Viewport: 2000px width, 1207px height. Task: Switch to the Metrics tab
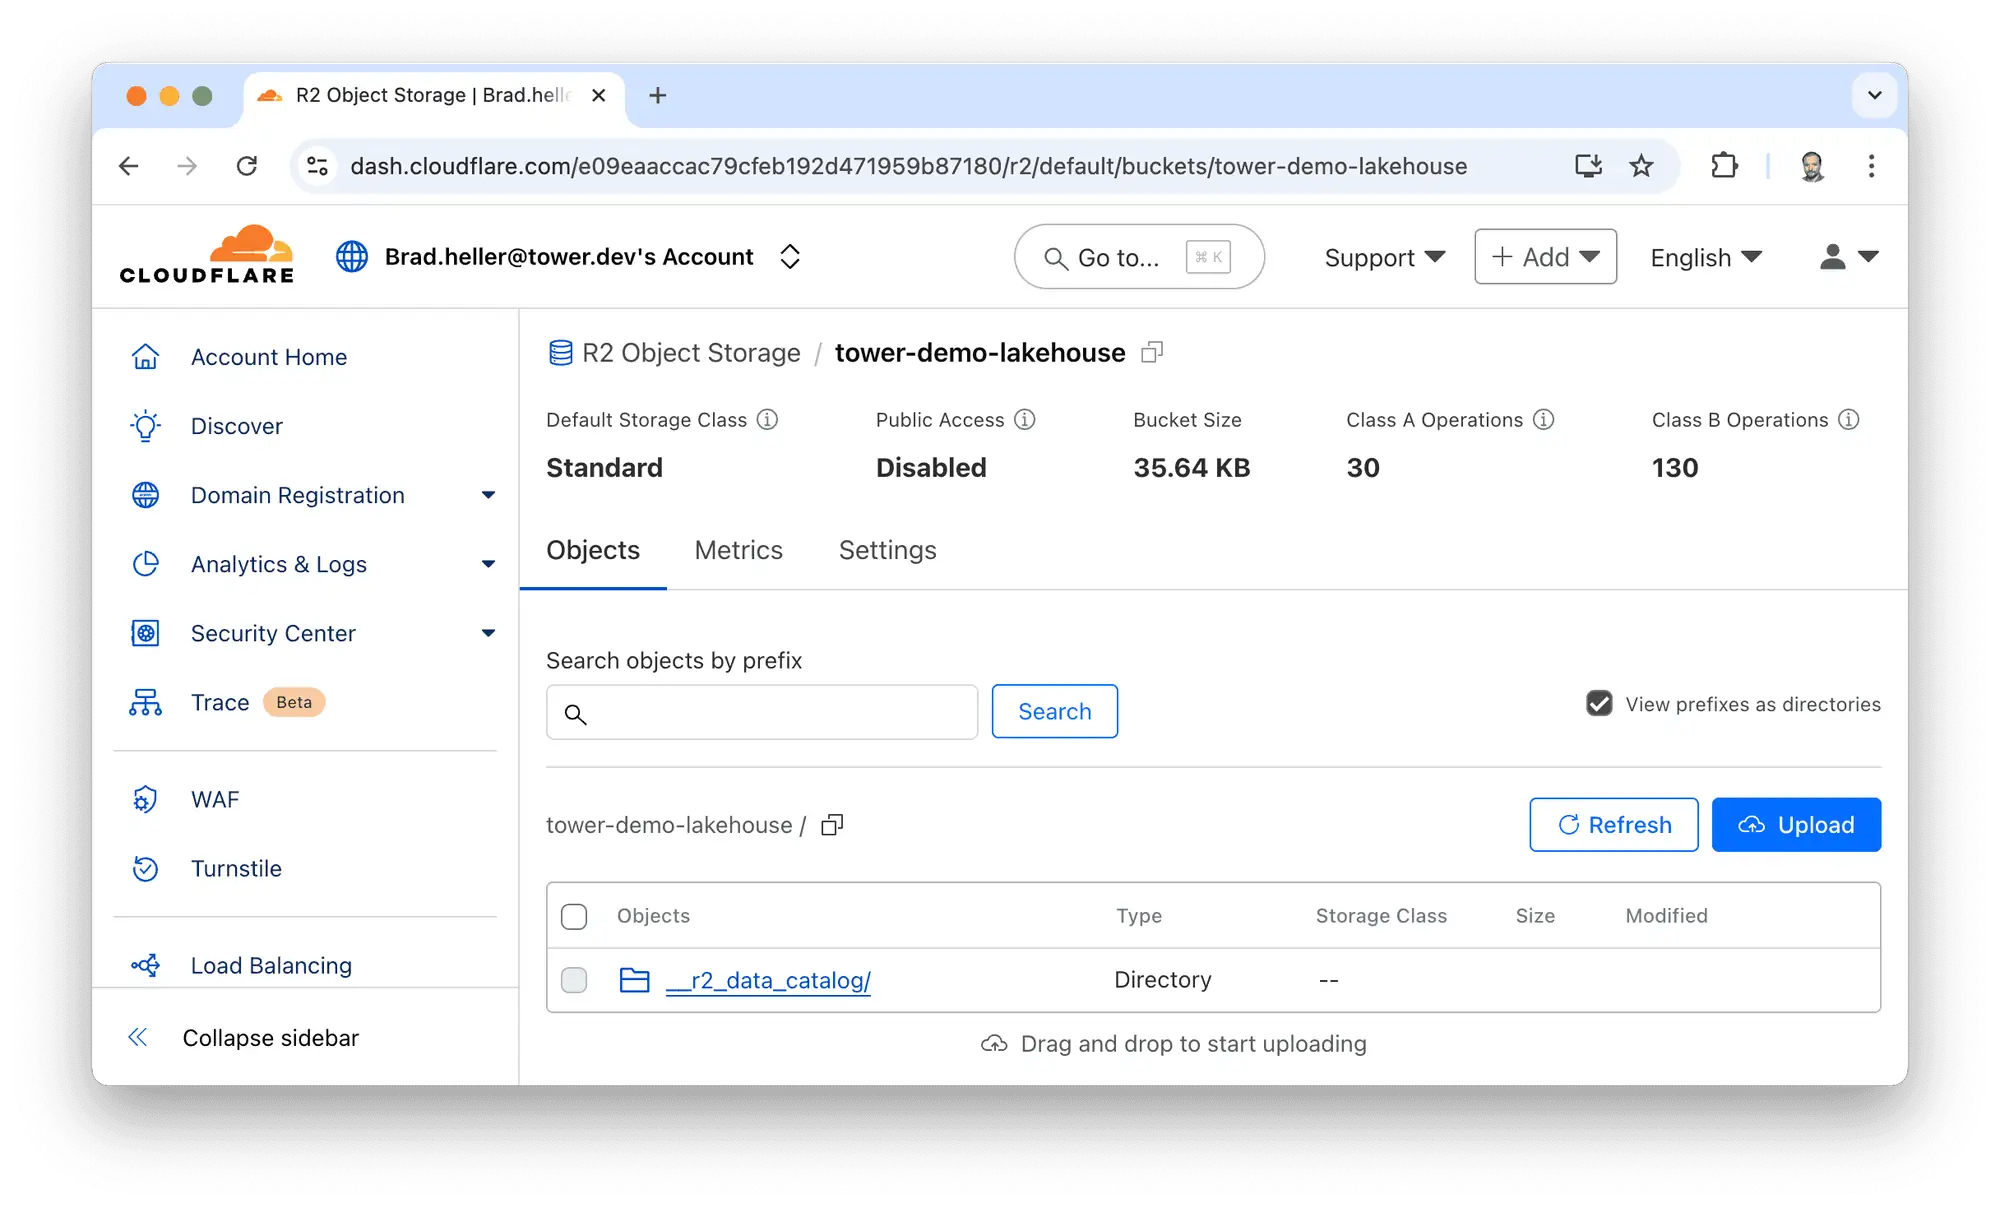click(x=739, y=551)
